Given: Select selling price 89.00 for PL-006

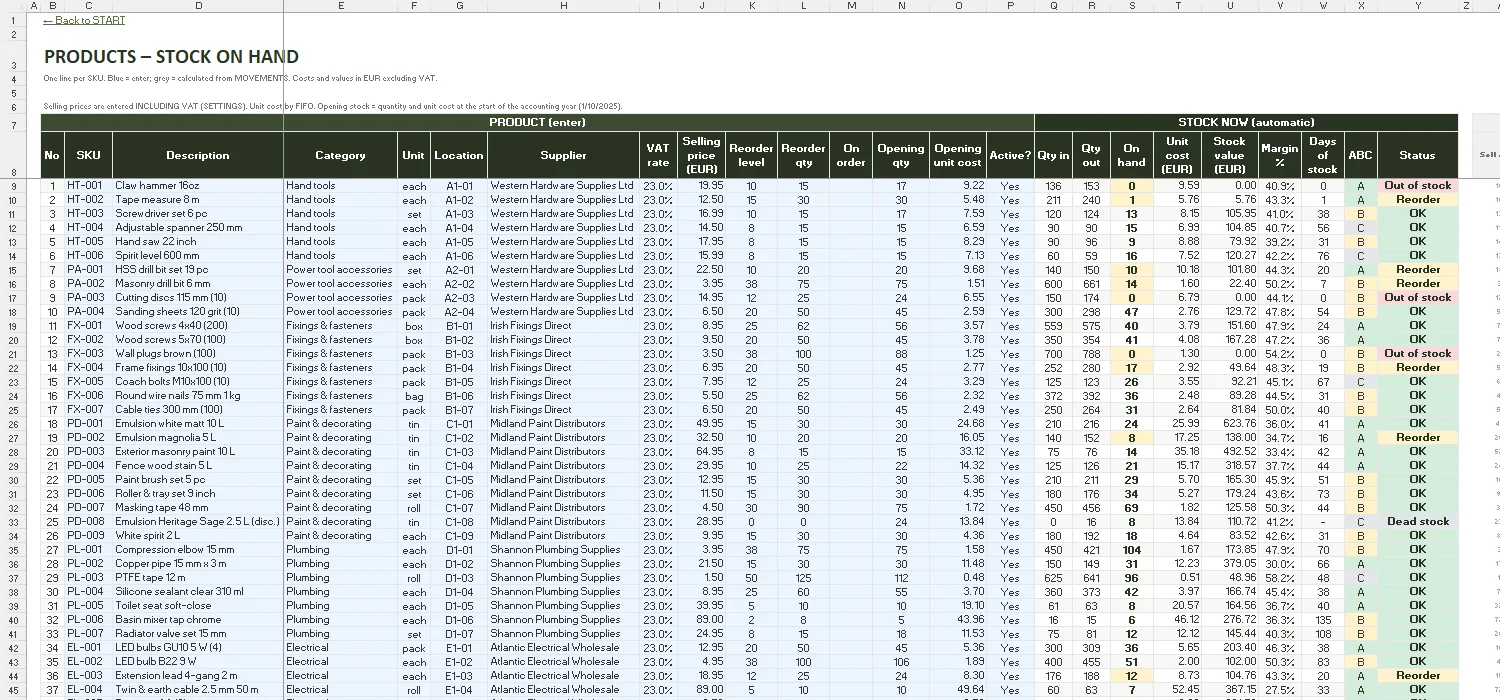Looking at the screenshot, I should [x=701, y=620].
